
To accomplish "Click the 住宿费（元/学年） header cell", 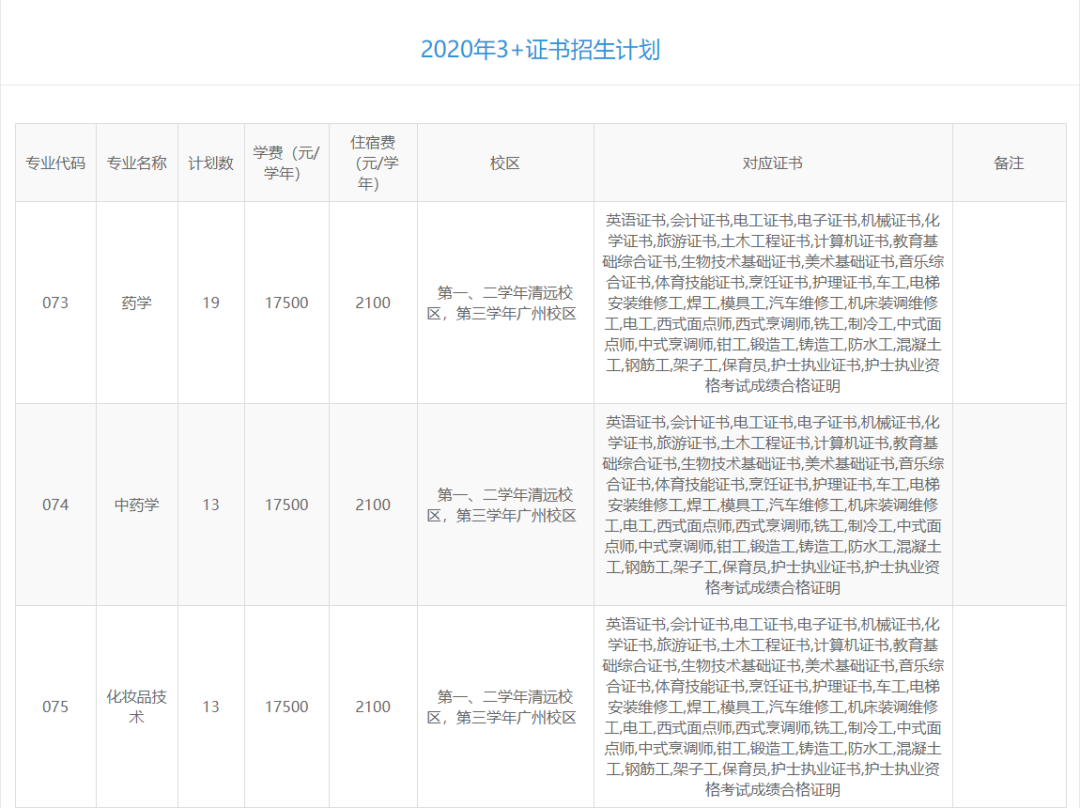I will (x=373, y=162).
